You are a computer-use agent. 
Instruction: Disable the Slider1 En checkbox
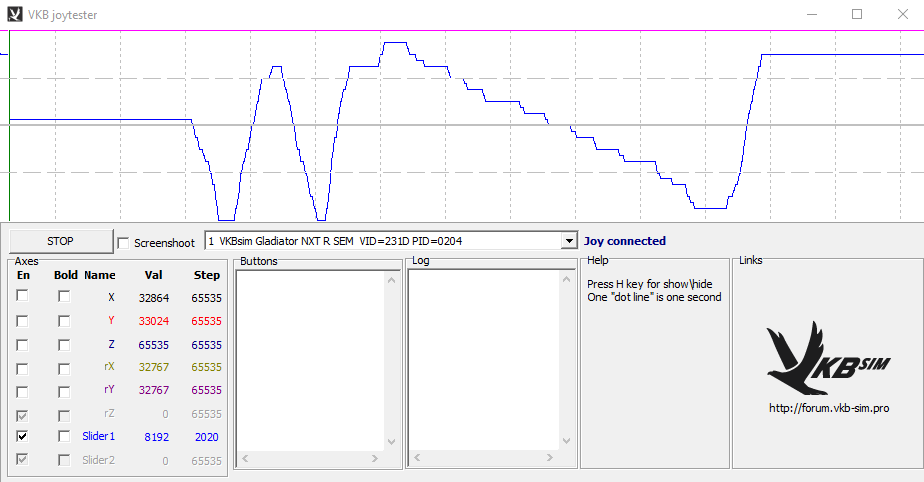coord(22,437)
